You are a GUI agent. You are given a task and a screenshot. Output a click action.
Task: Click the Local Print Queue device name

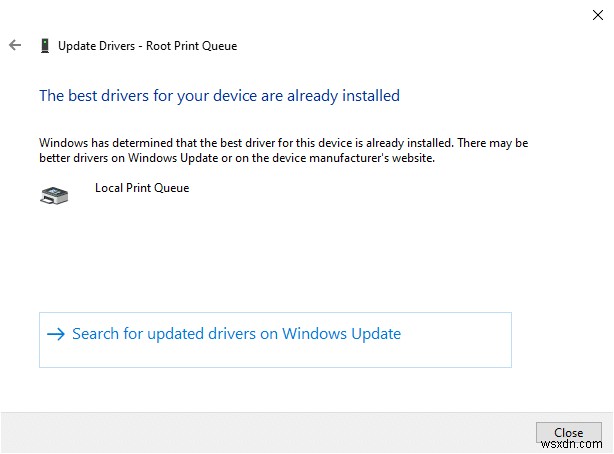[141, 188]
